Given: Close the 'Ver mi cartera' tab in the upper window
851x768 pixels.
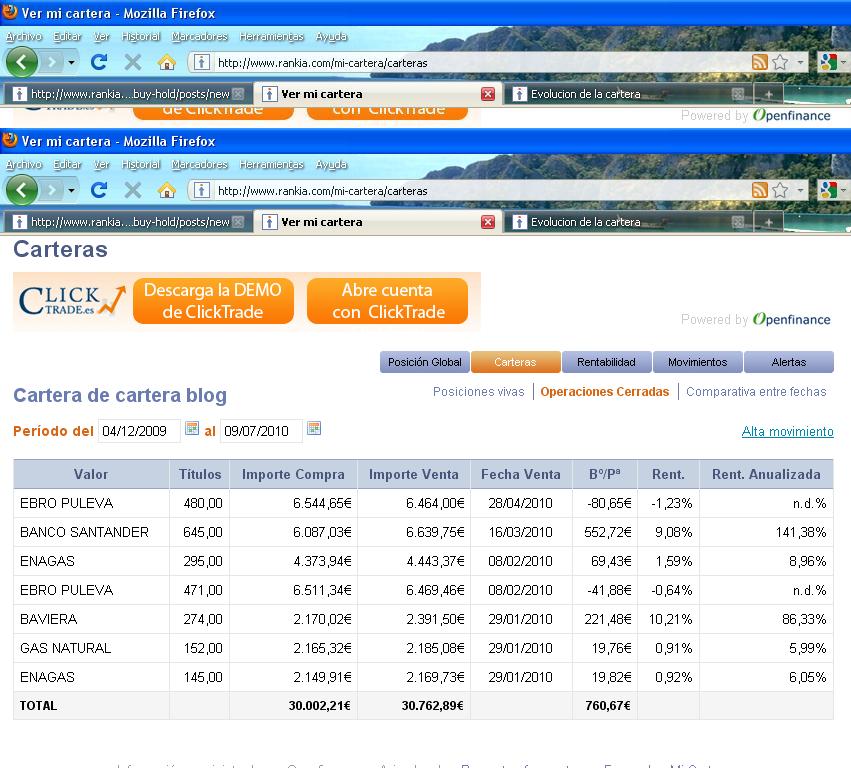Looking at the screenshot, I should tap(488, 94).
